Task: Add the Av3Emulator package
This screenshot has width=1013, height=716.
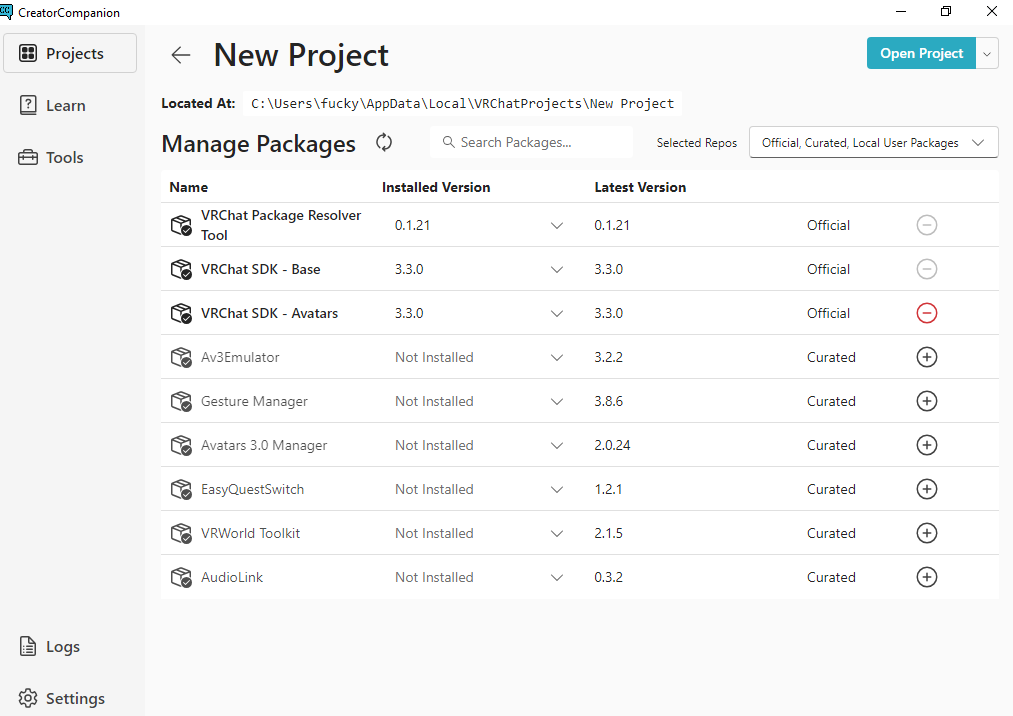Action: [x=926, y=357]
